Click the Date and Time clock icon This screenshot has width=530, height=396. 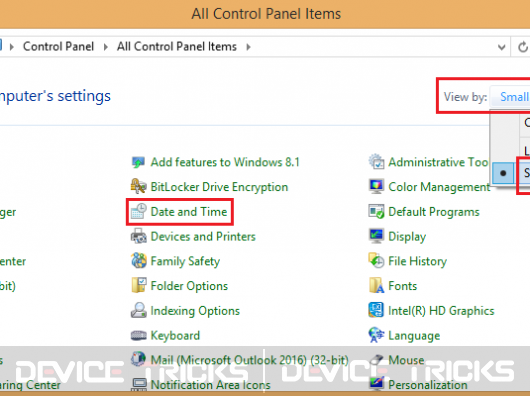[x=138, y=212]
